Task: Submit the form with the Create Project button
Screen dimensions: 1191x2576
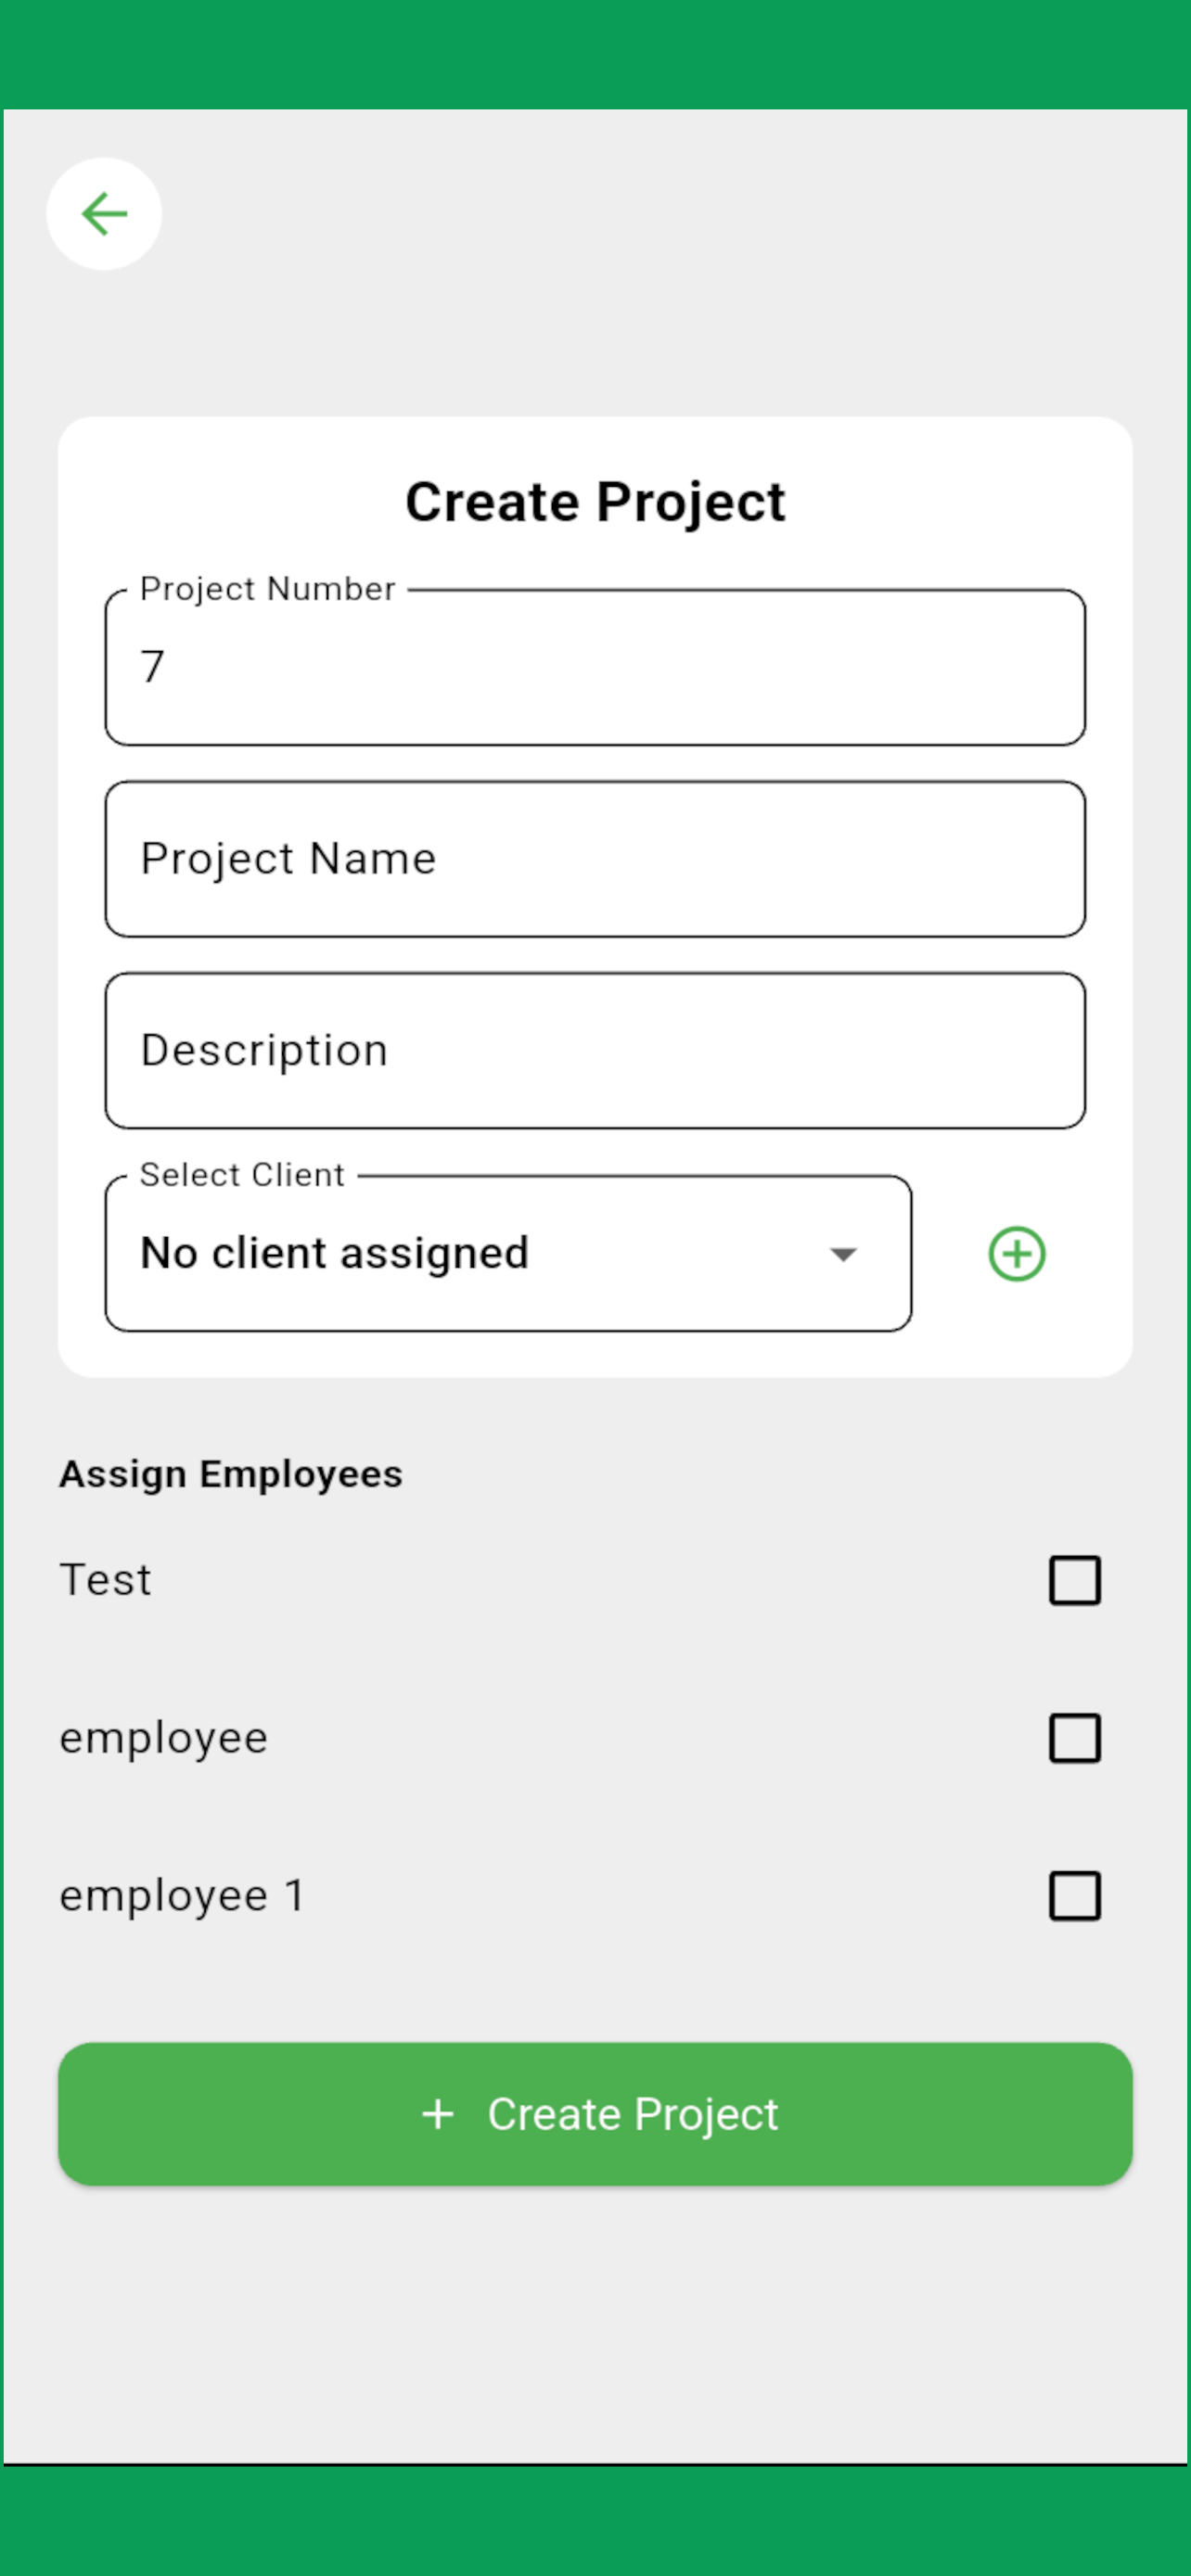Action: tap(595, 2114)
